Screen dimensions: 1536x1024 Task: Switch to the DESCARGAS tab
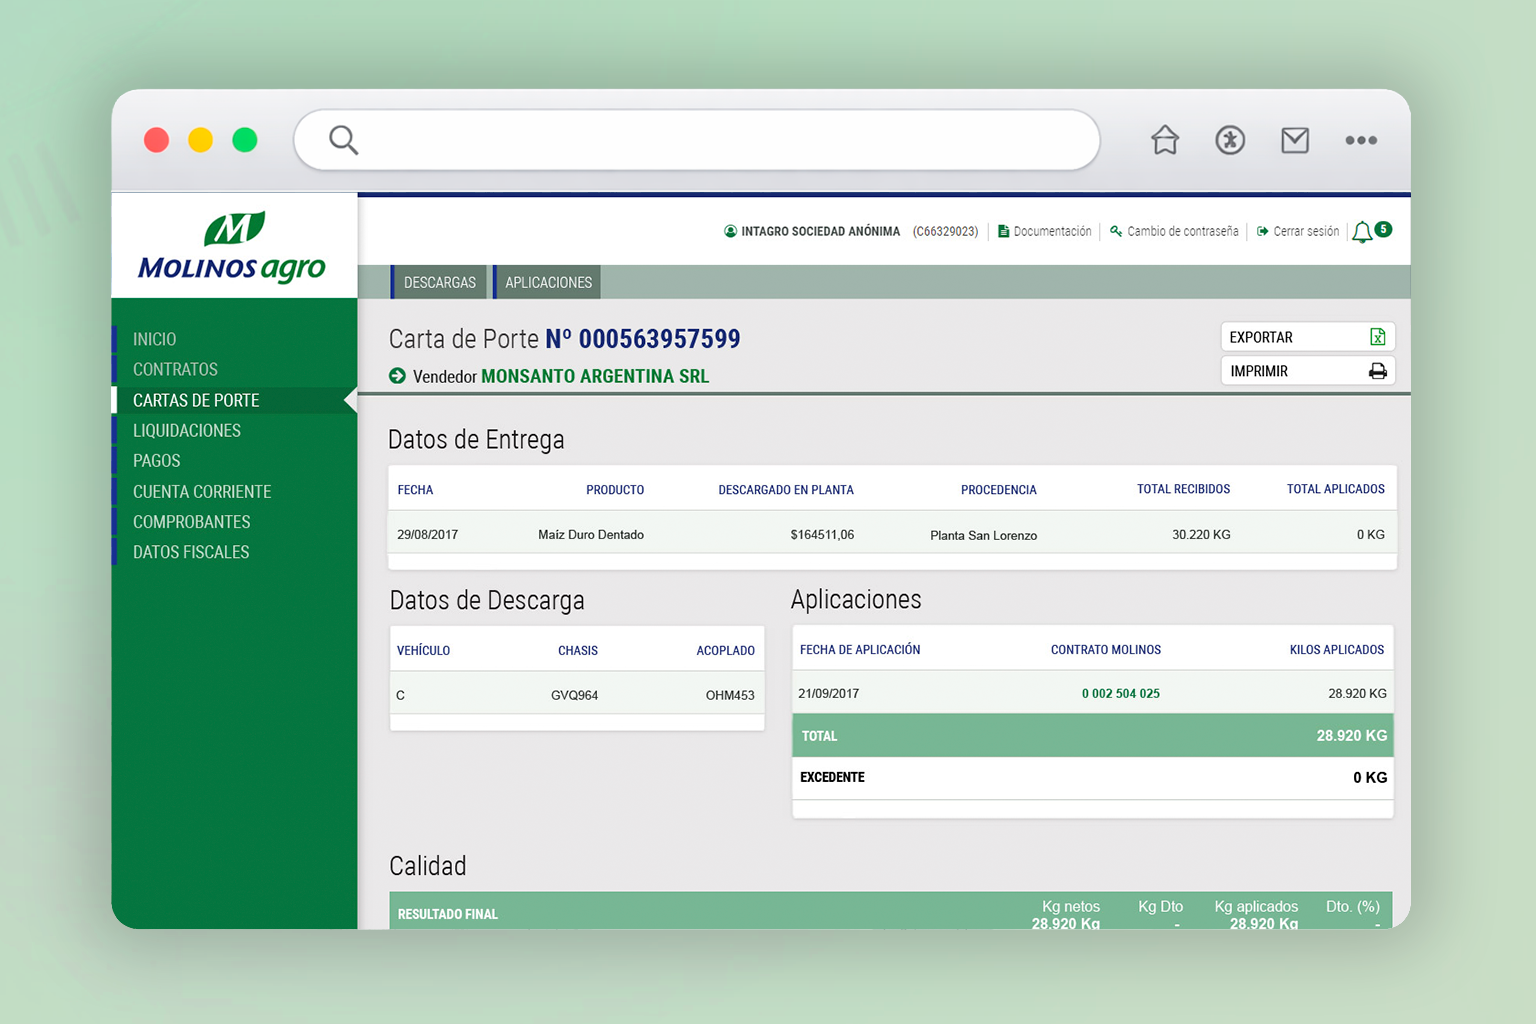pos(438,282)
